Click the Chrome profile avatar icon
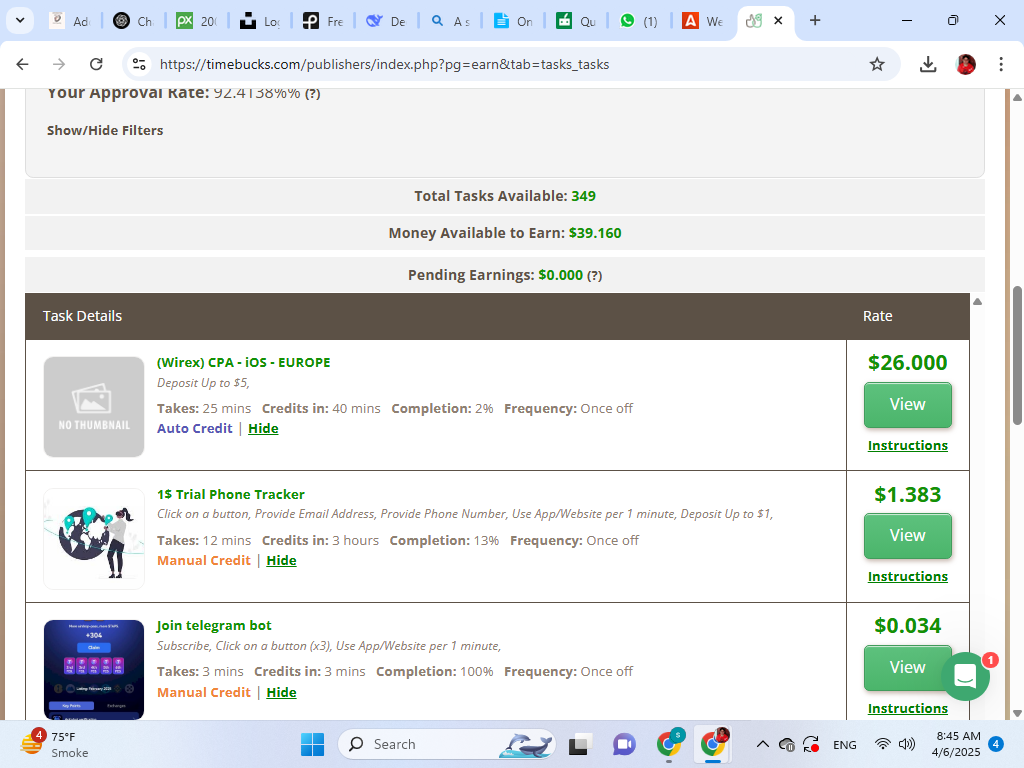 tap(966, 64)
